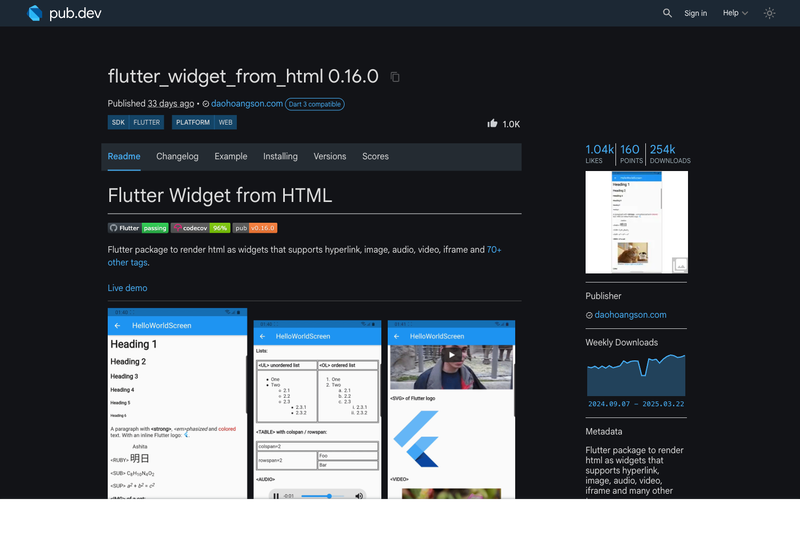Image resolution: width=800 pixels, height=533 pixels.
Task: Click the pub v0.16.0 badge
Action: (255, 228)
